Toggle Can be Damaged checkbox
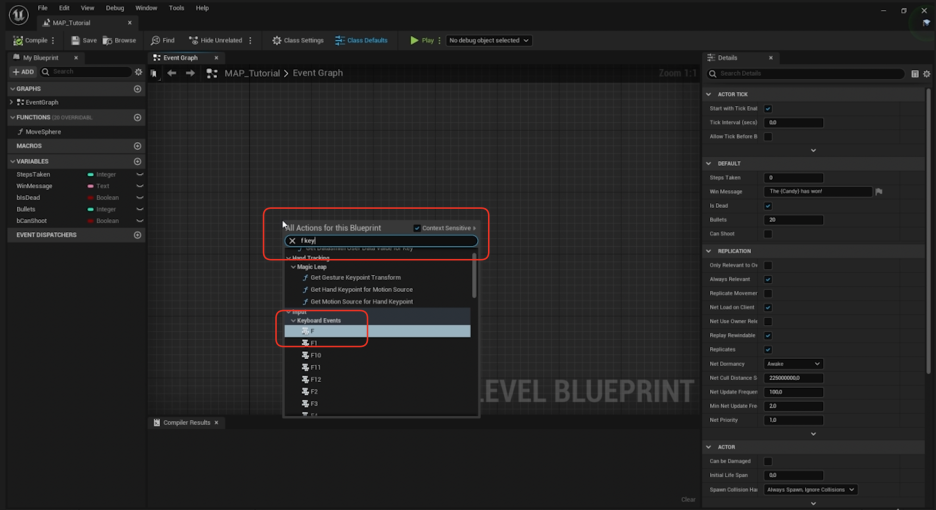 click(x=768, y=462)
